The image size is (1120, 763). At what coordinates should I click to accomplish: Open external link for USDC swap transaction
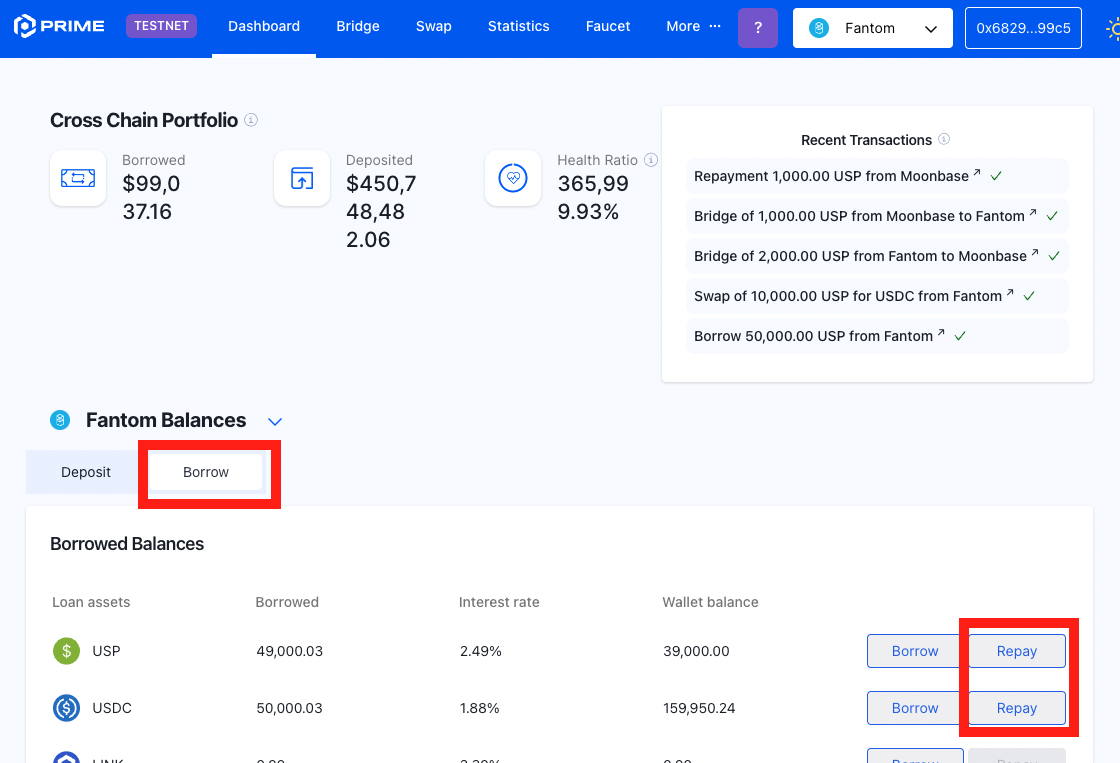1010,293
